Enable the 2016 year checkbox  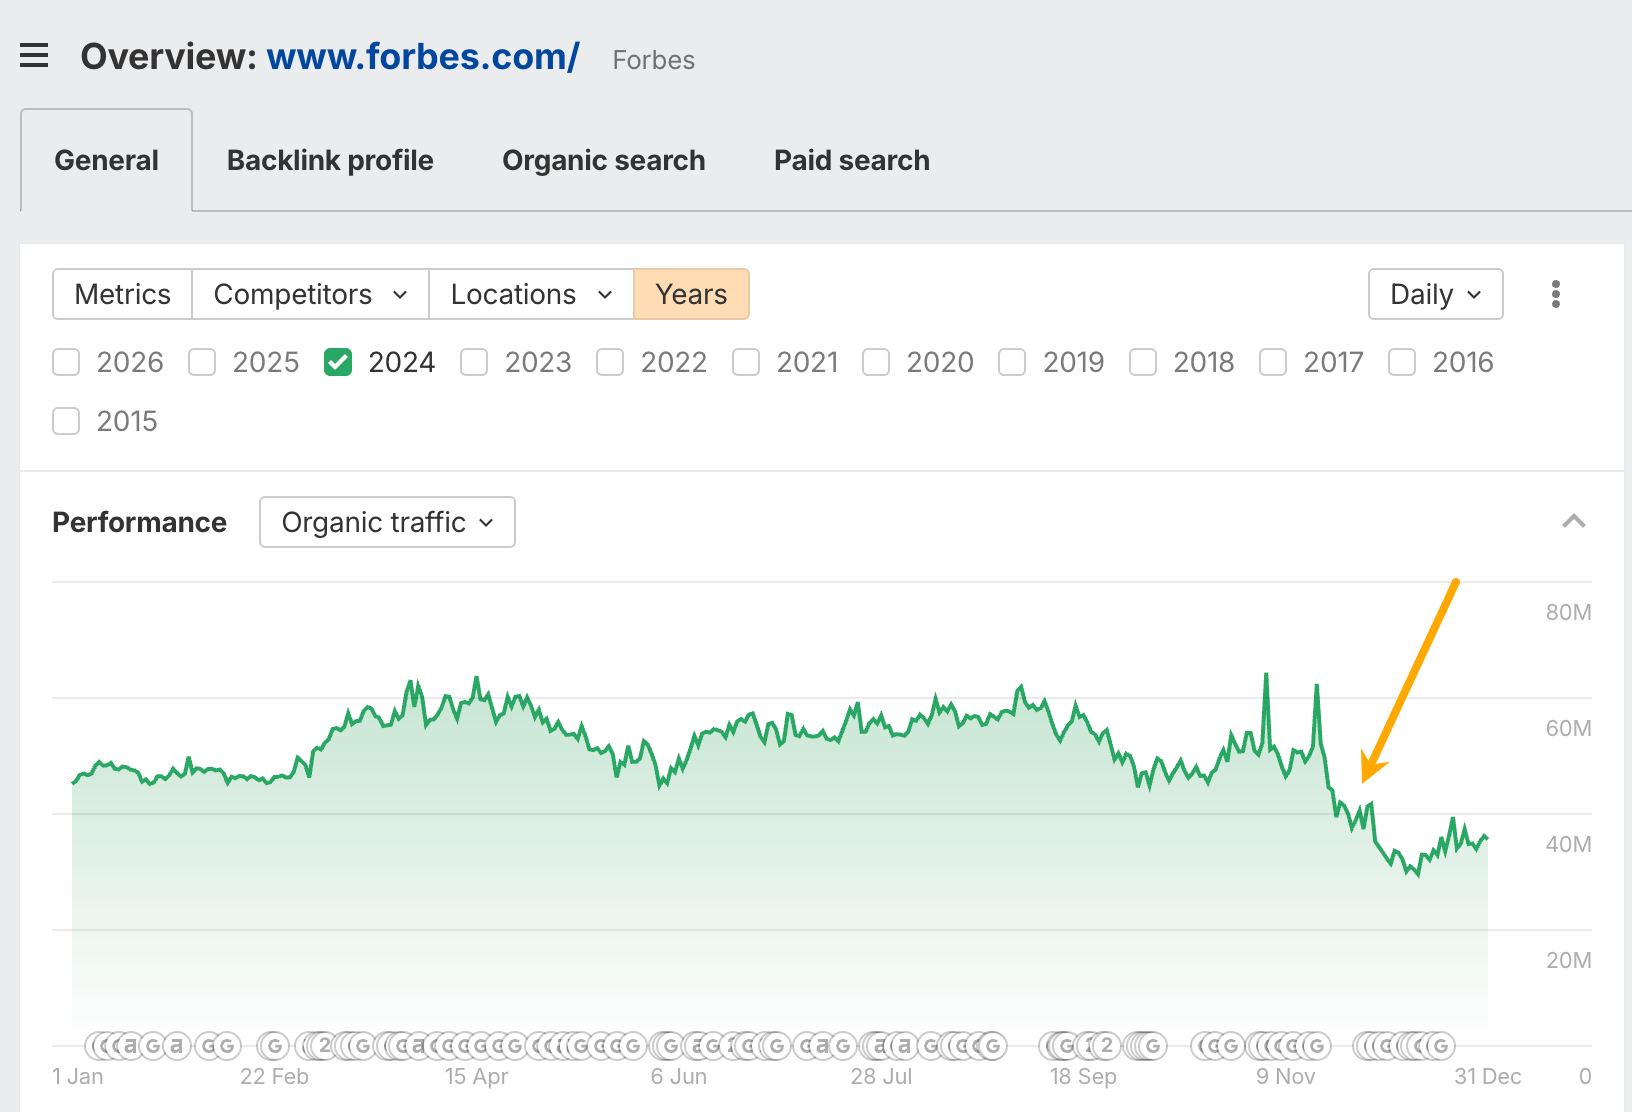1402,362
